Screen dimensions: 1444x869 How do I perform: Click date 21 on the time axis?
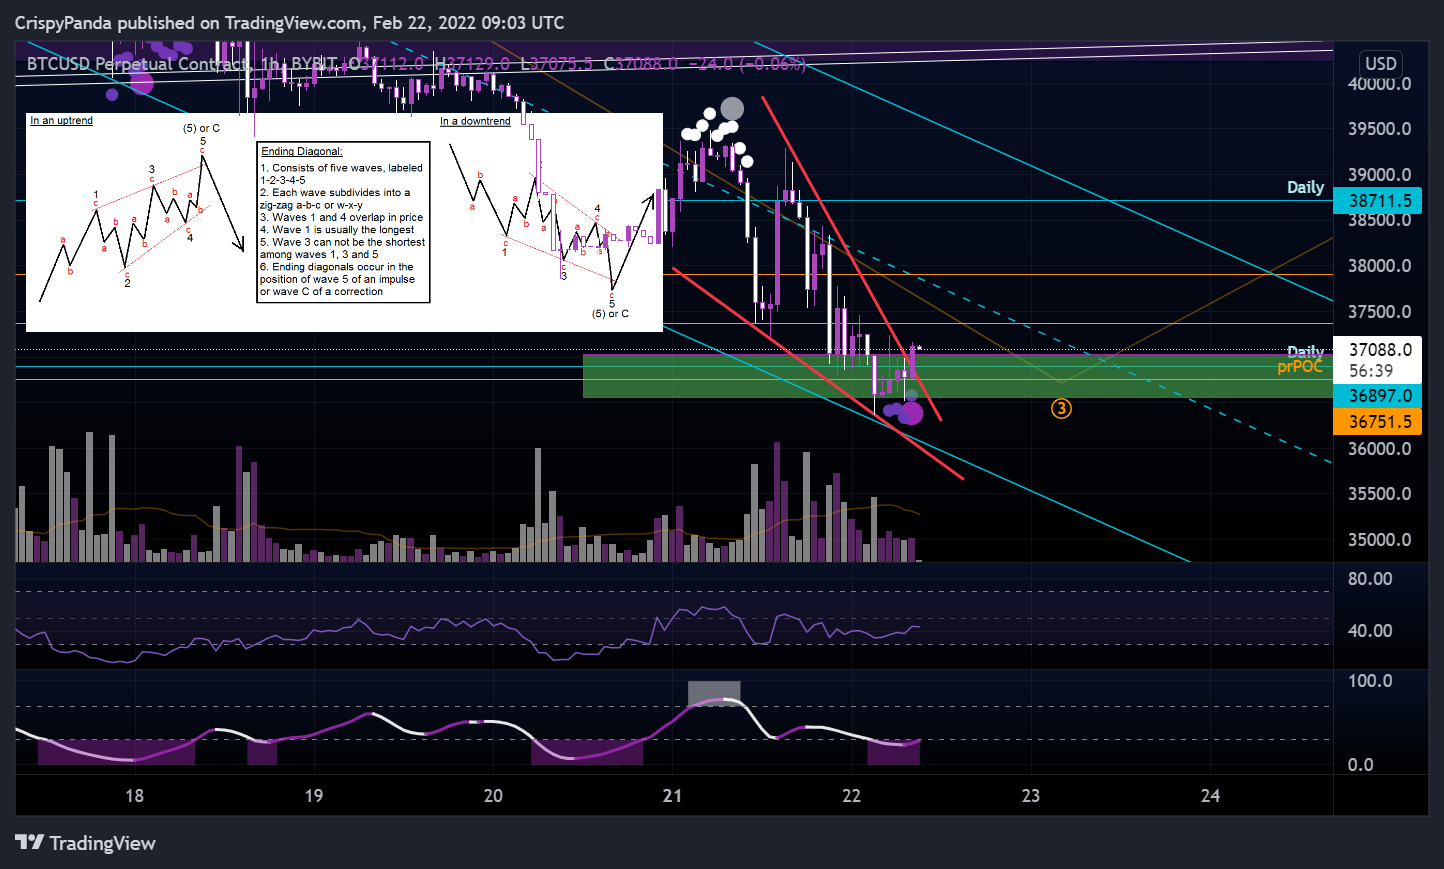pos(672,796)
